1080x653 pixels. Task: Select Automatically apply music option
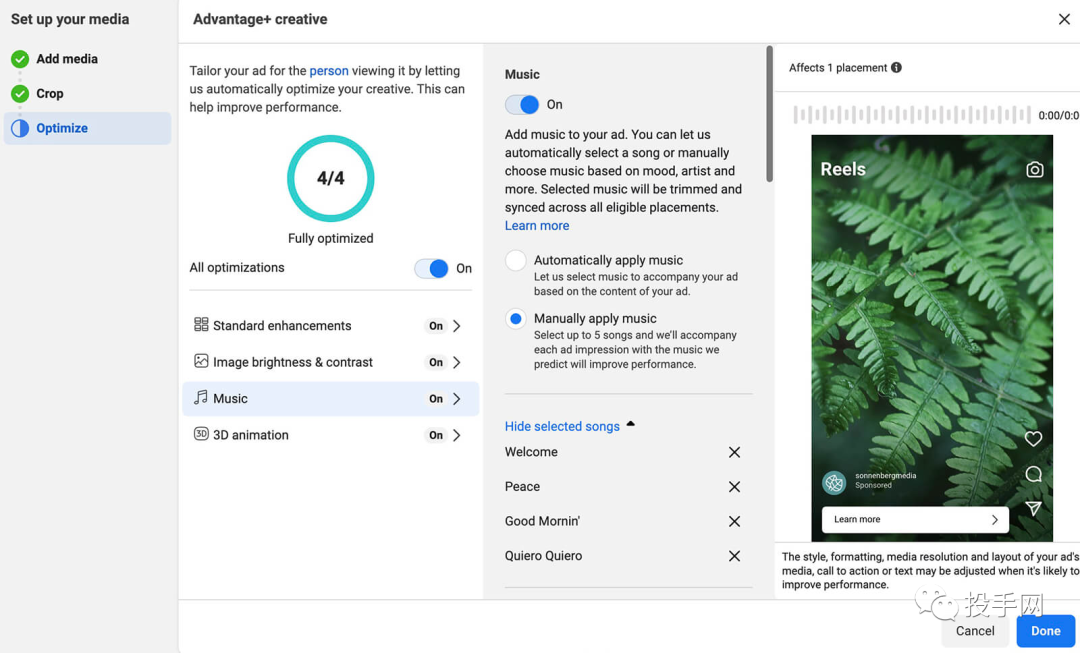(516, 261)
